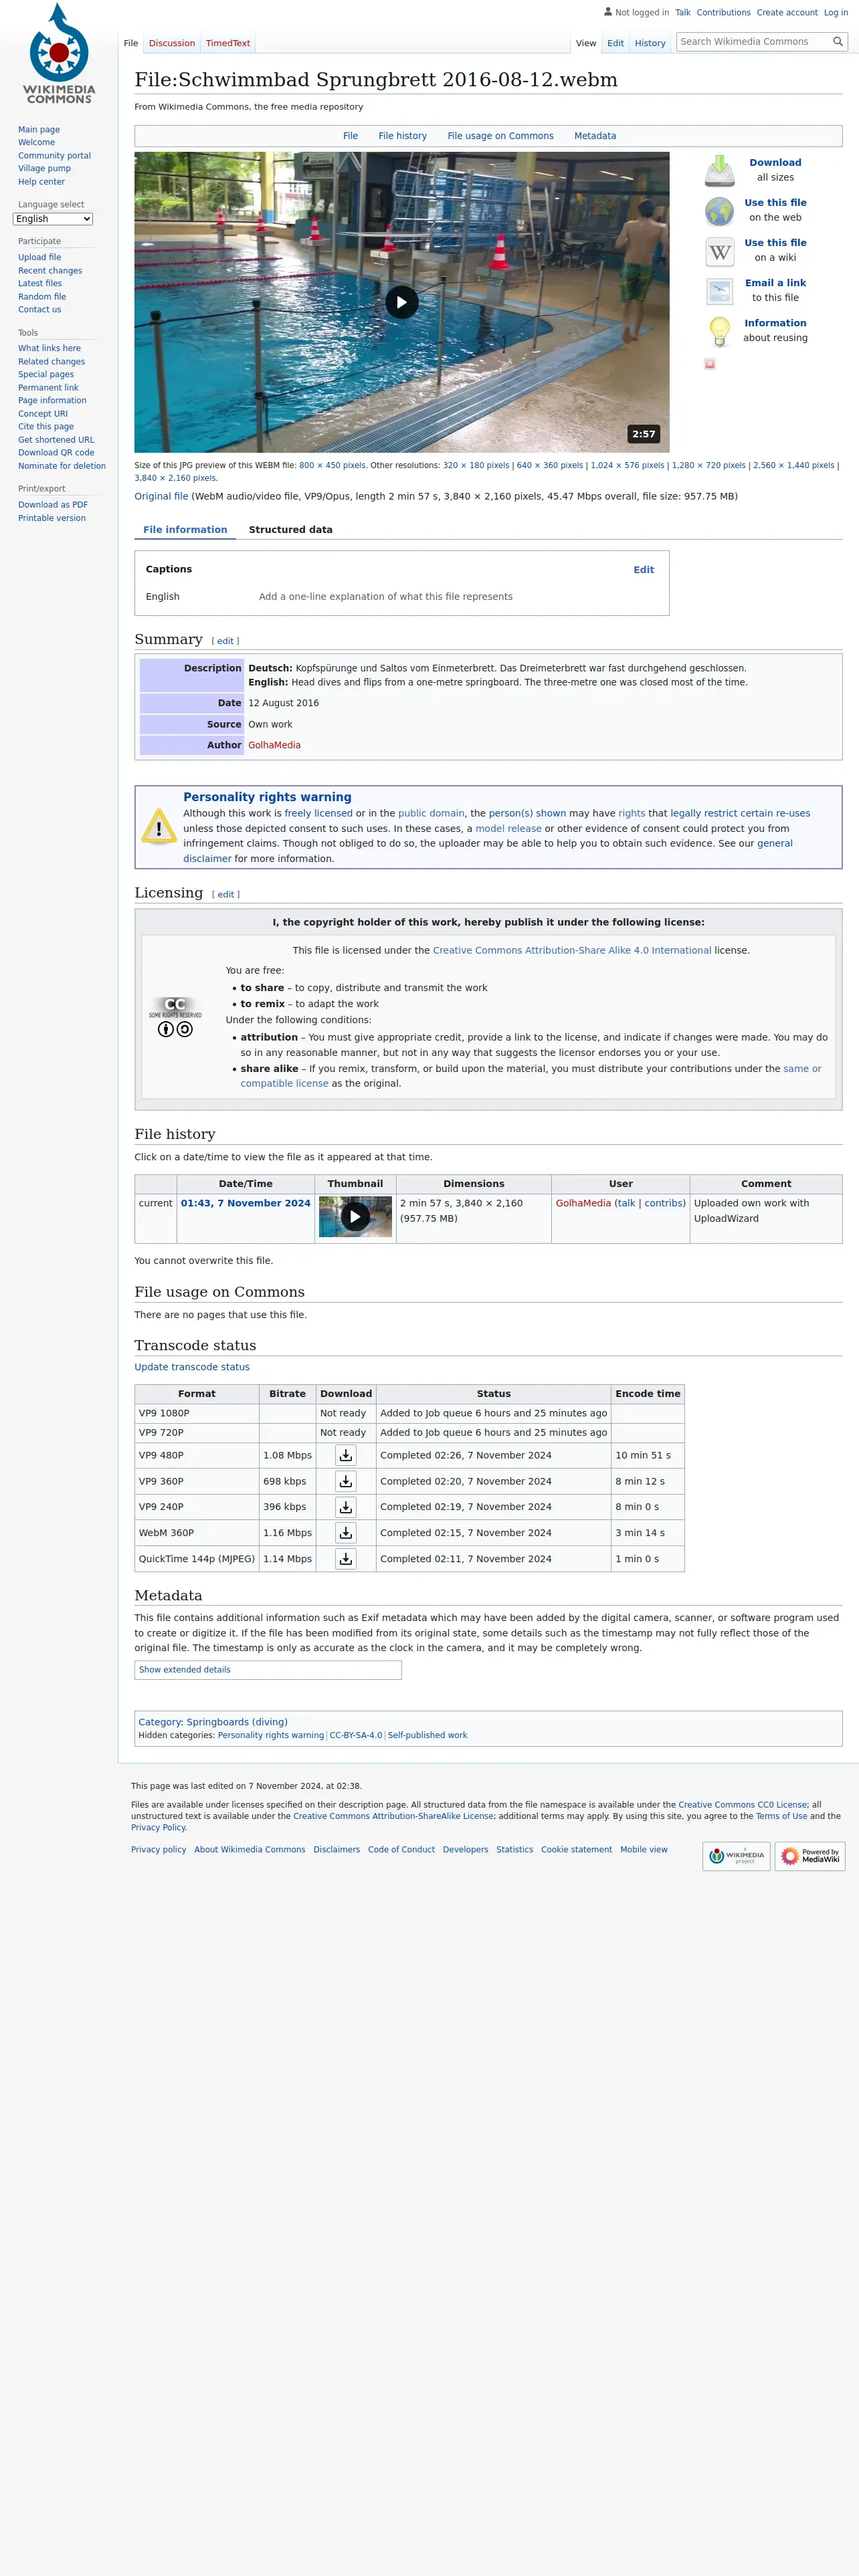Download the VP9 240P transcode

[346, 1507]
